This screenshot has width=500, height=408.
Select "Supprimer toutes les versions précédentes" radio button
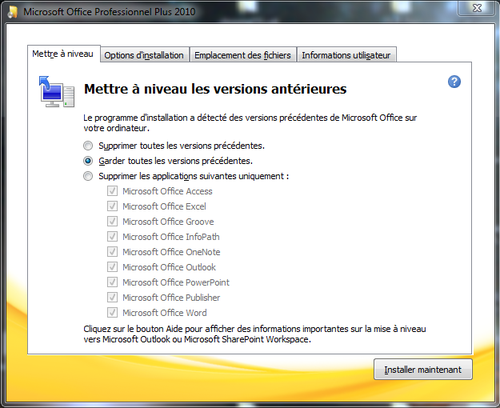coord(88,146)
